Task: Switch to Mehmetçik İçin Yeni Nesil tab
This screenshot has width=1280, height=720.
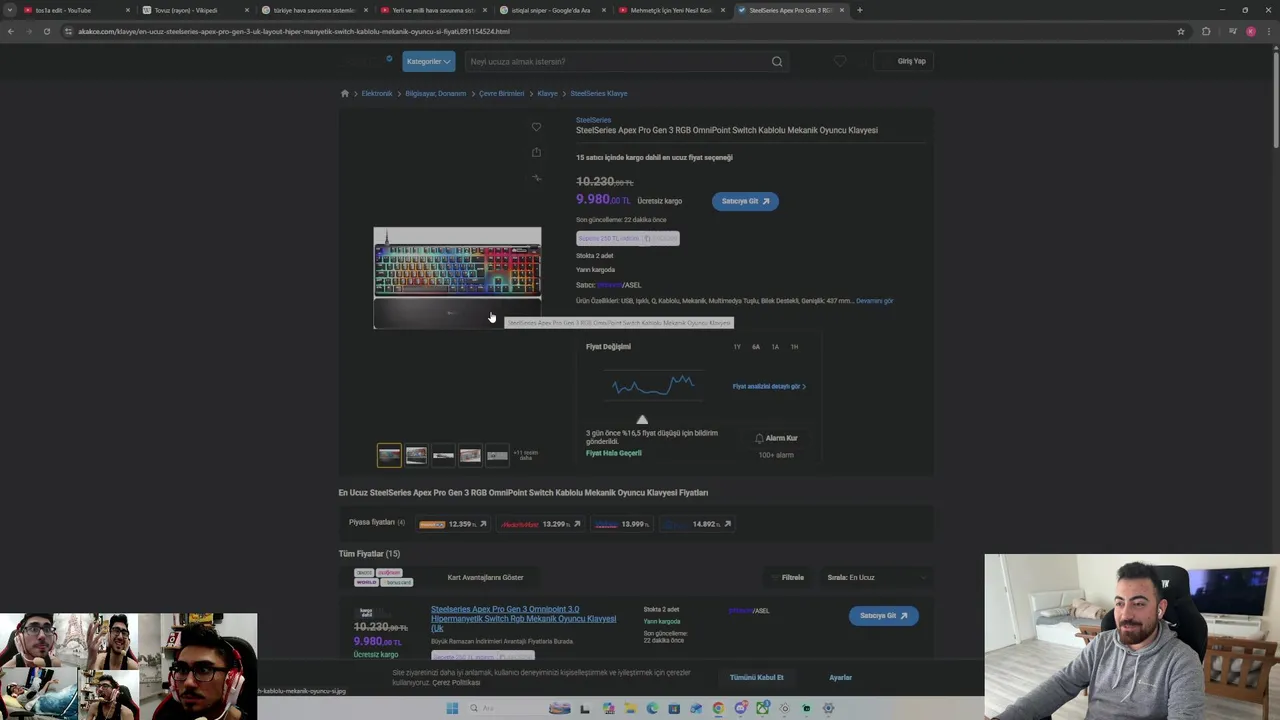Action: tap(671, 10)
